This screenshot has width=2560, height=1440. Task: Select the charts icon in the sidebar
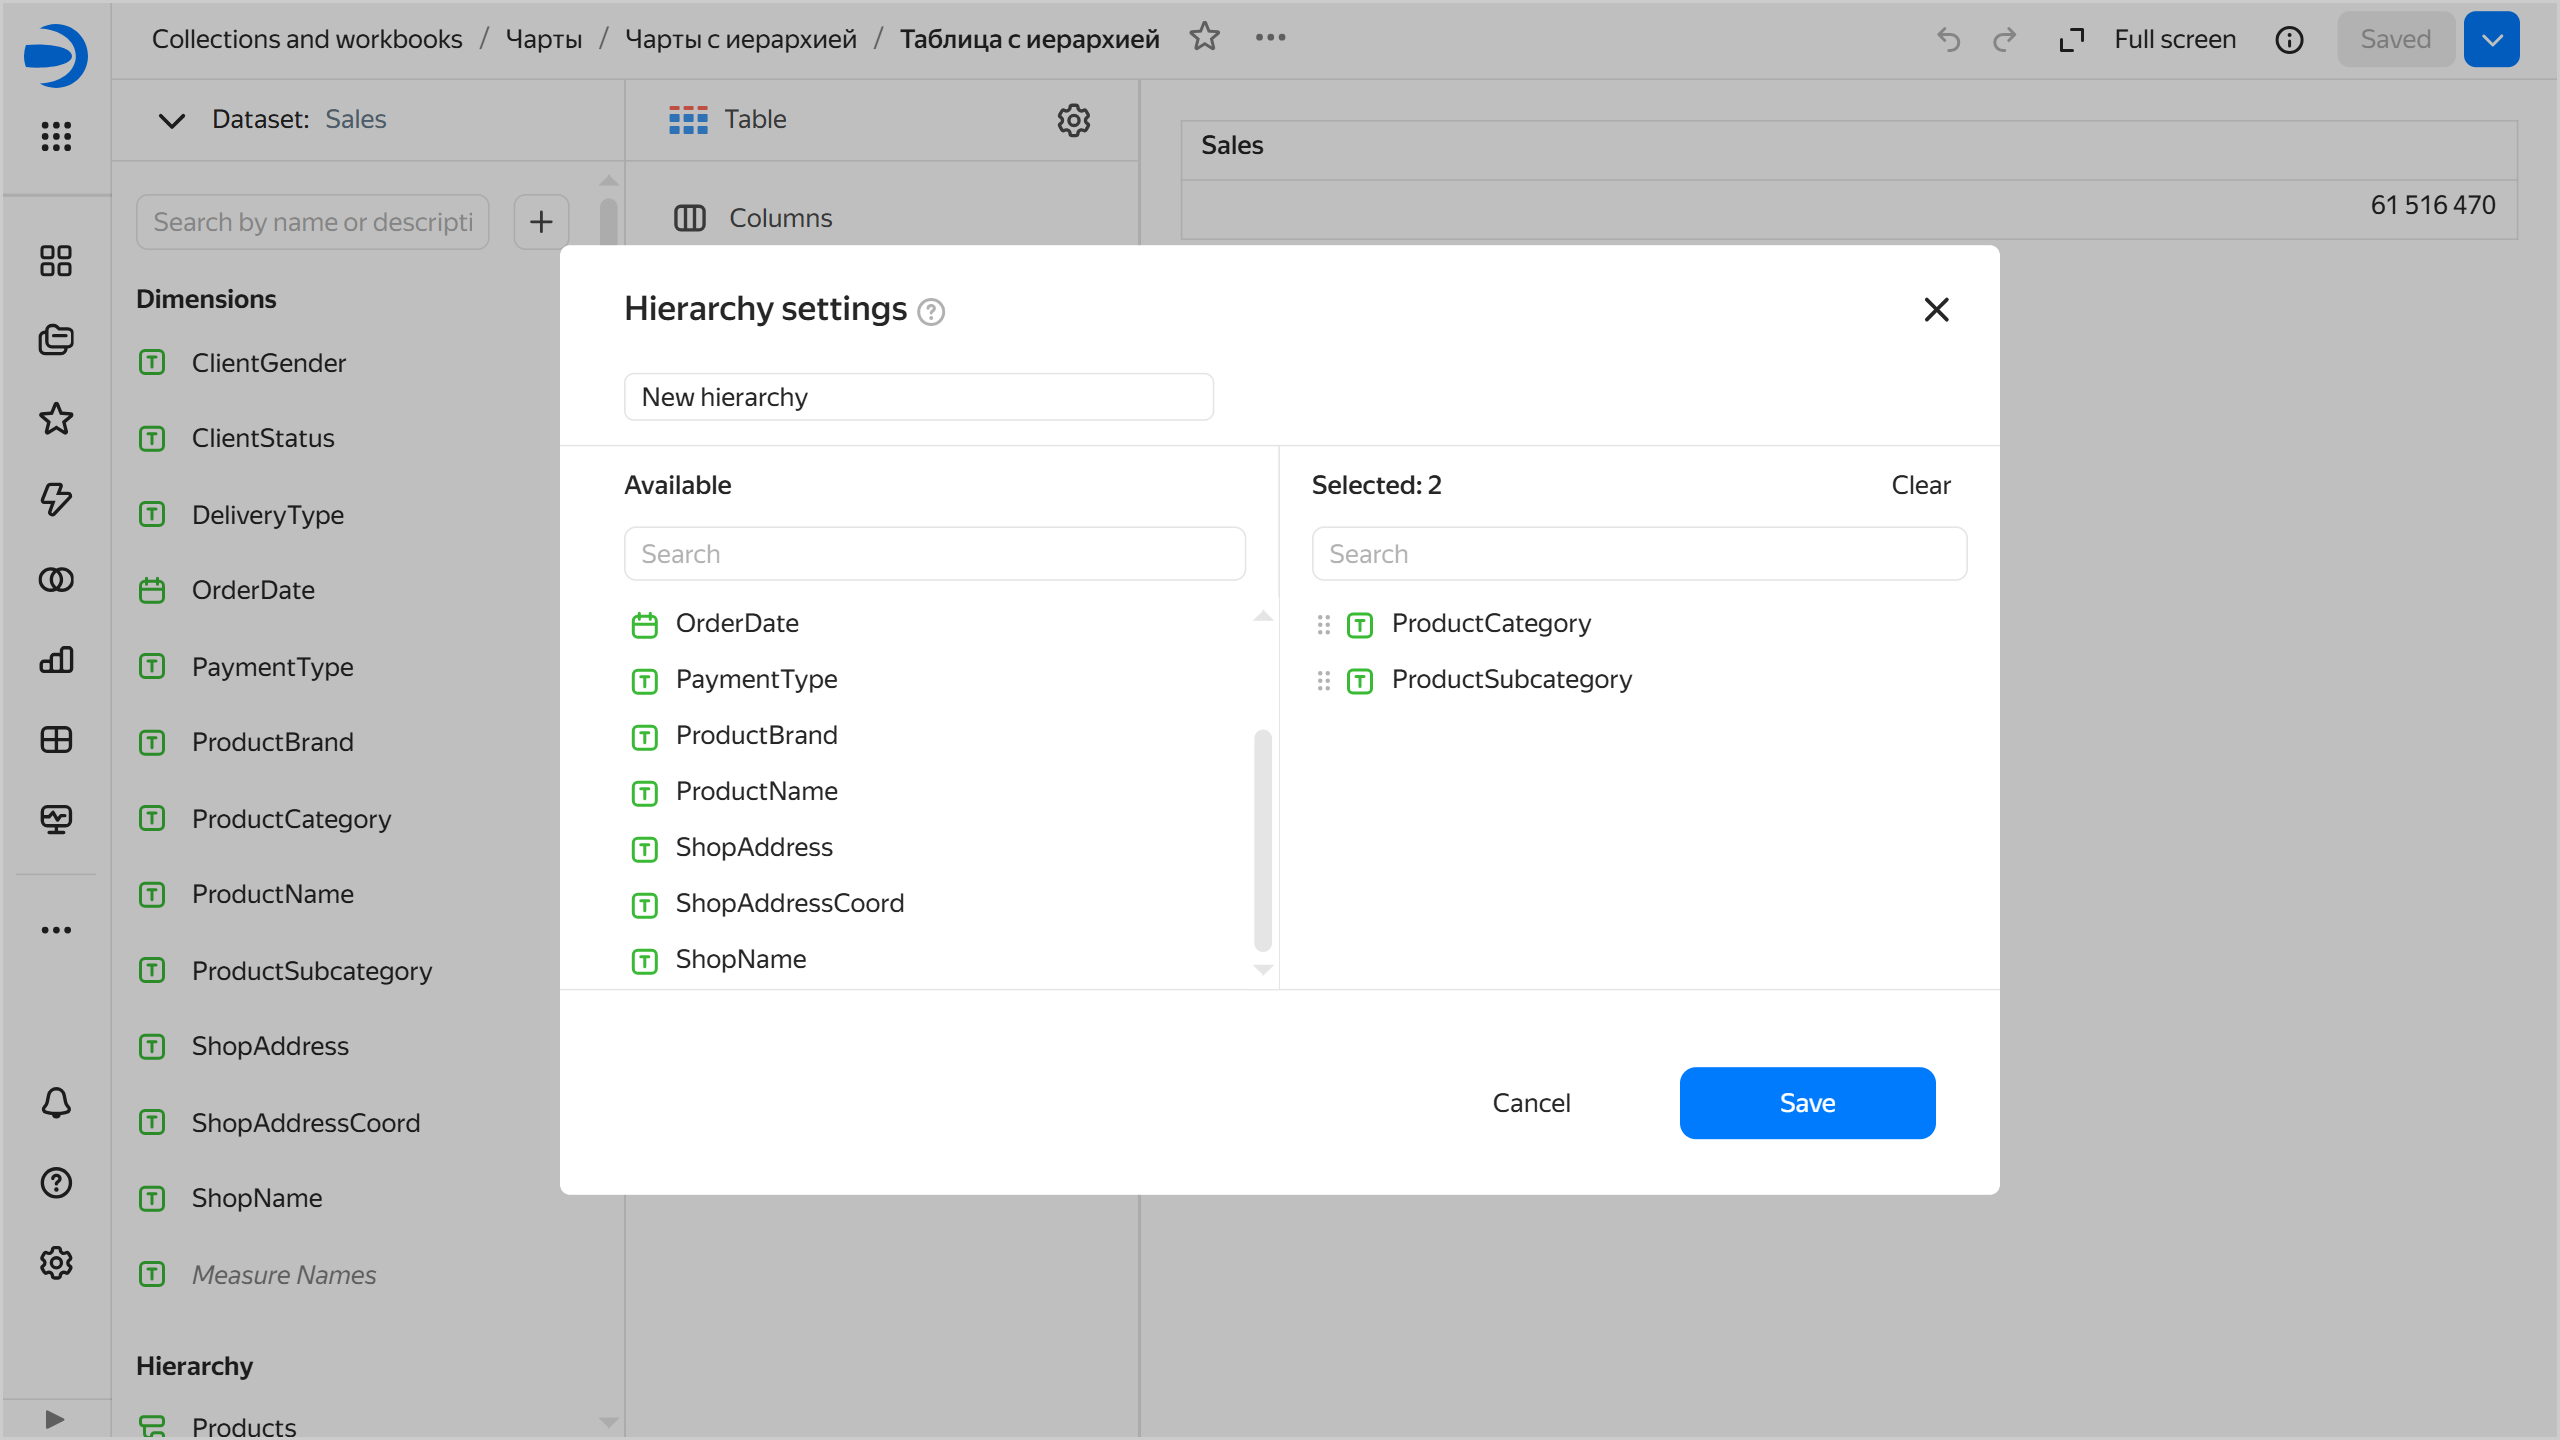click(x=56, y=659)
